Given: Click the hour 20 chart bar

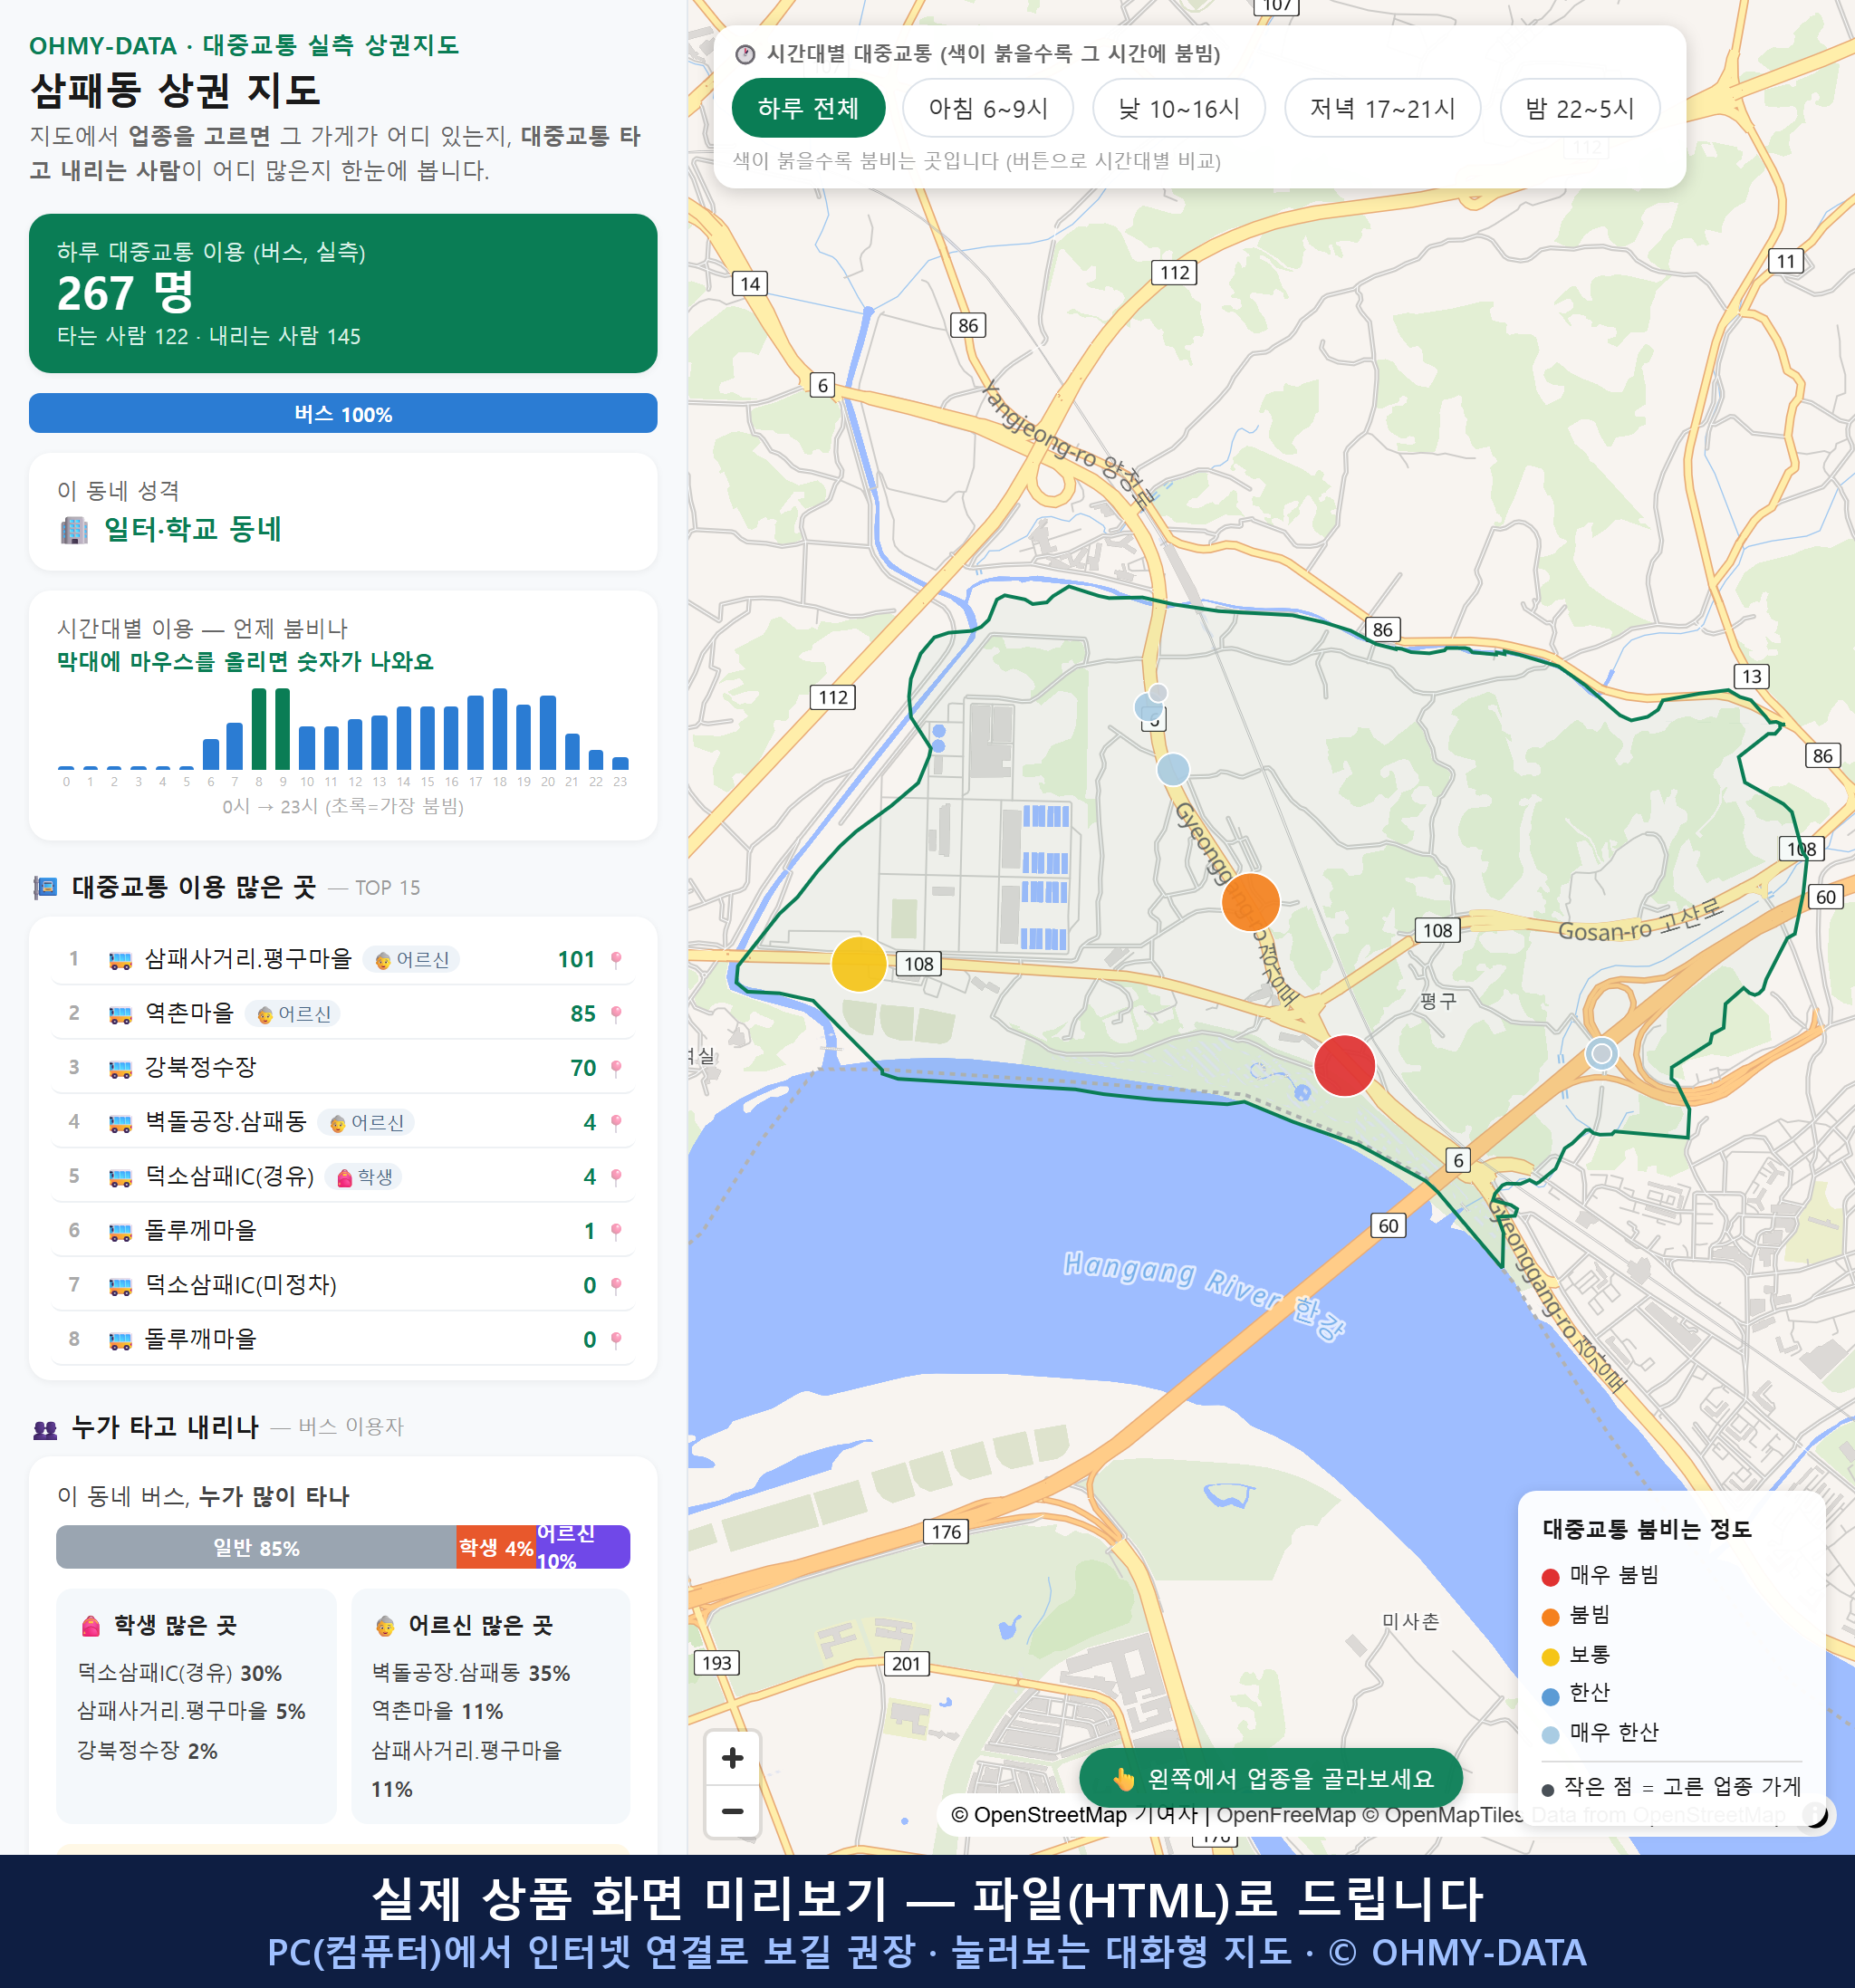Looking at the screenshot, I should click(548, 732).
